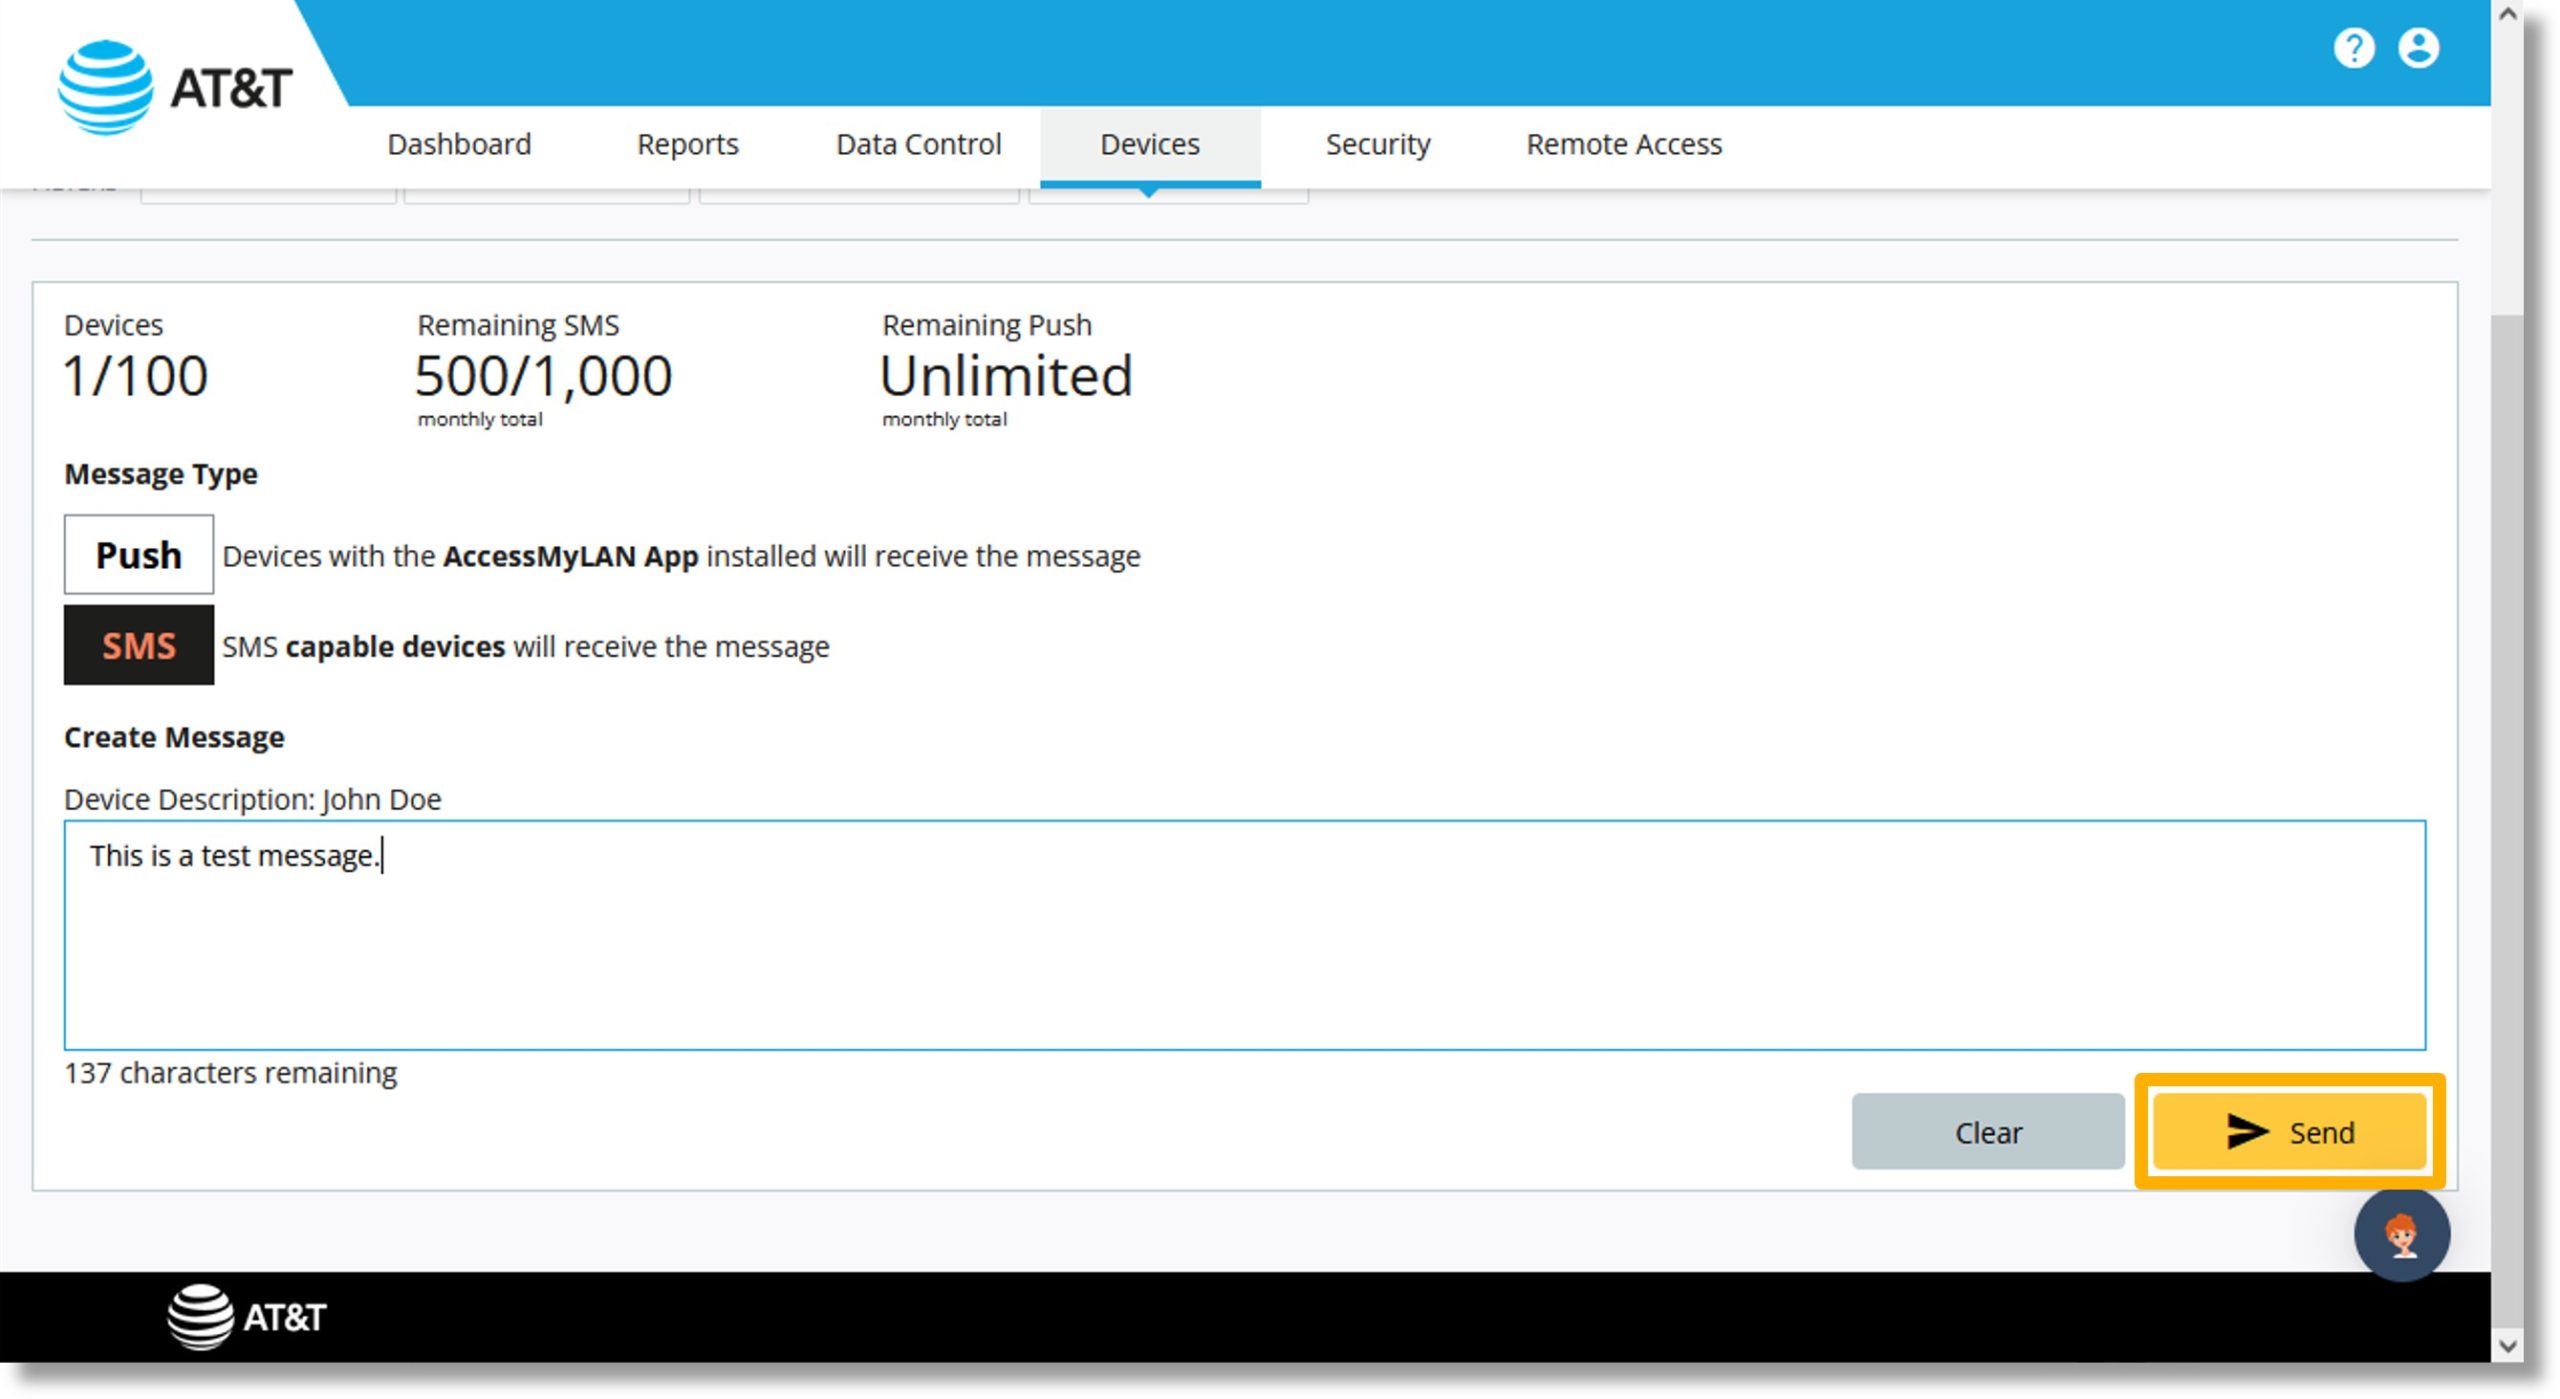Focus the Create Message text box
Viewport: 2560px width, 1399px height.
point(1245,935)
